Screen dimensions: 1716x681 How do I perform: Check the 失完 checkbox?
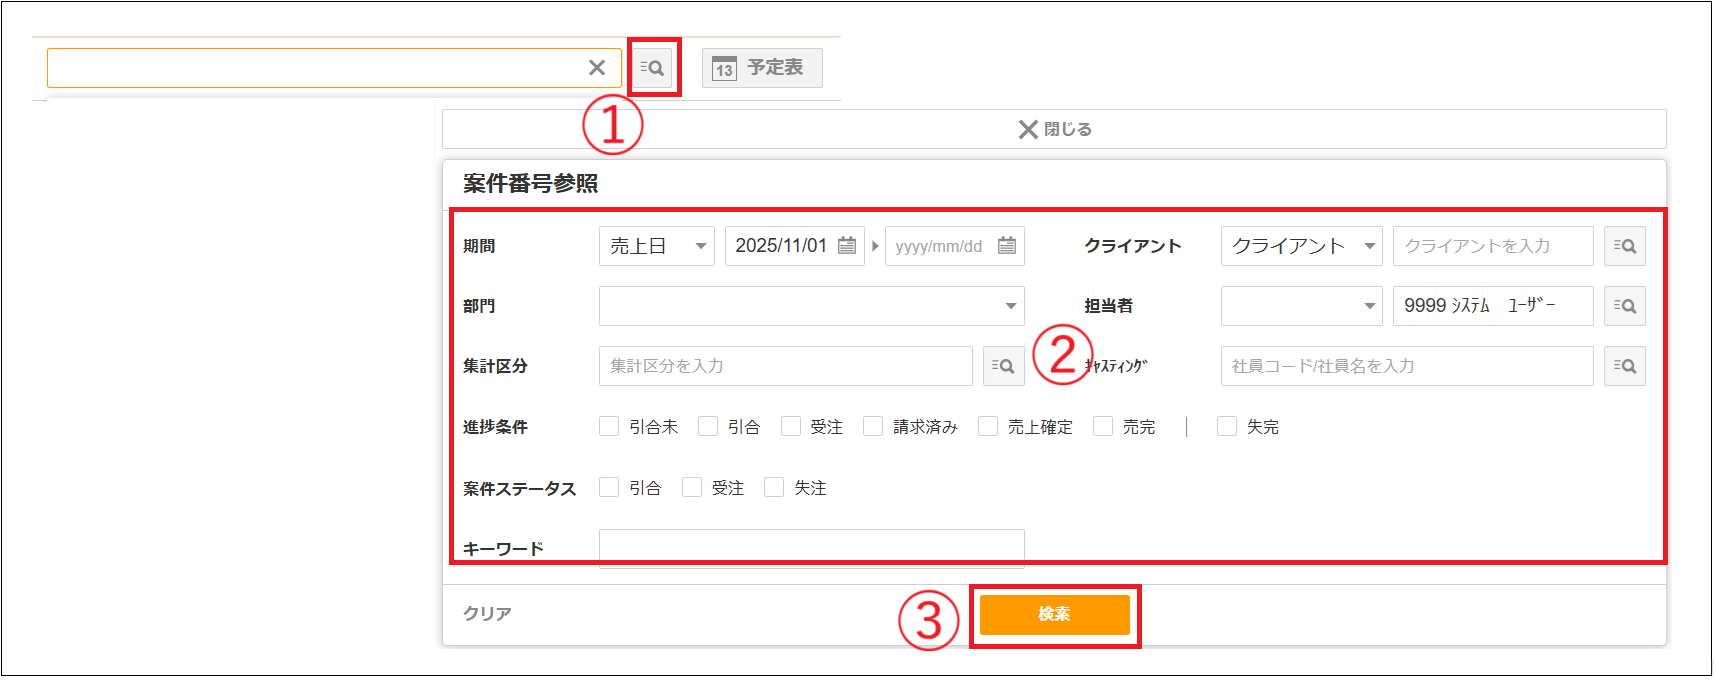1227,426
